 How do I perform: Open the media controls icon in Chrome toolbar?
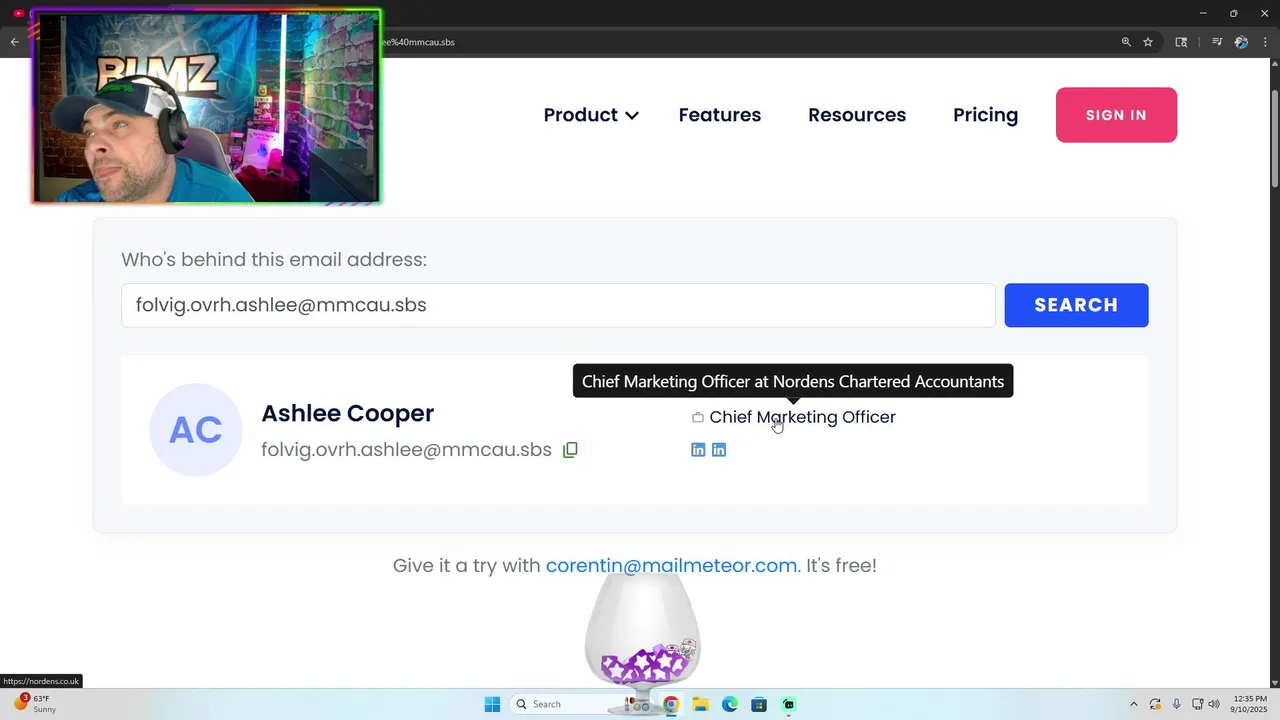tap(1217, 42)
